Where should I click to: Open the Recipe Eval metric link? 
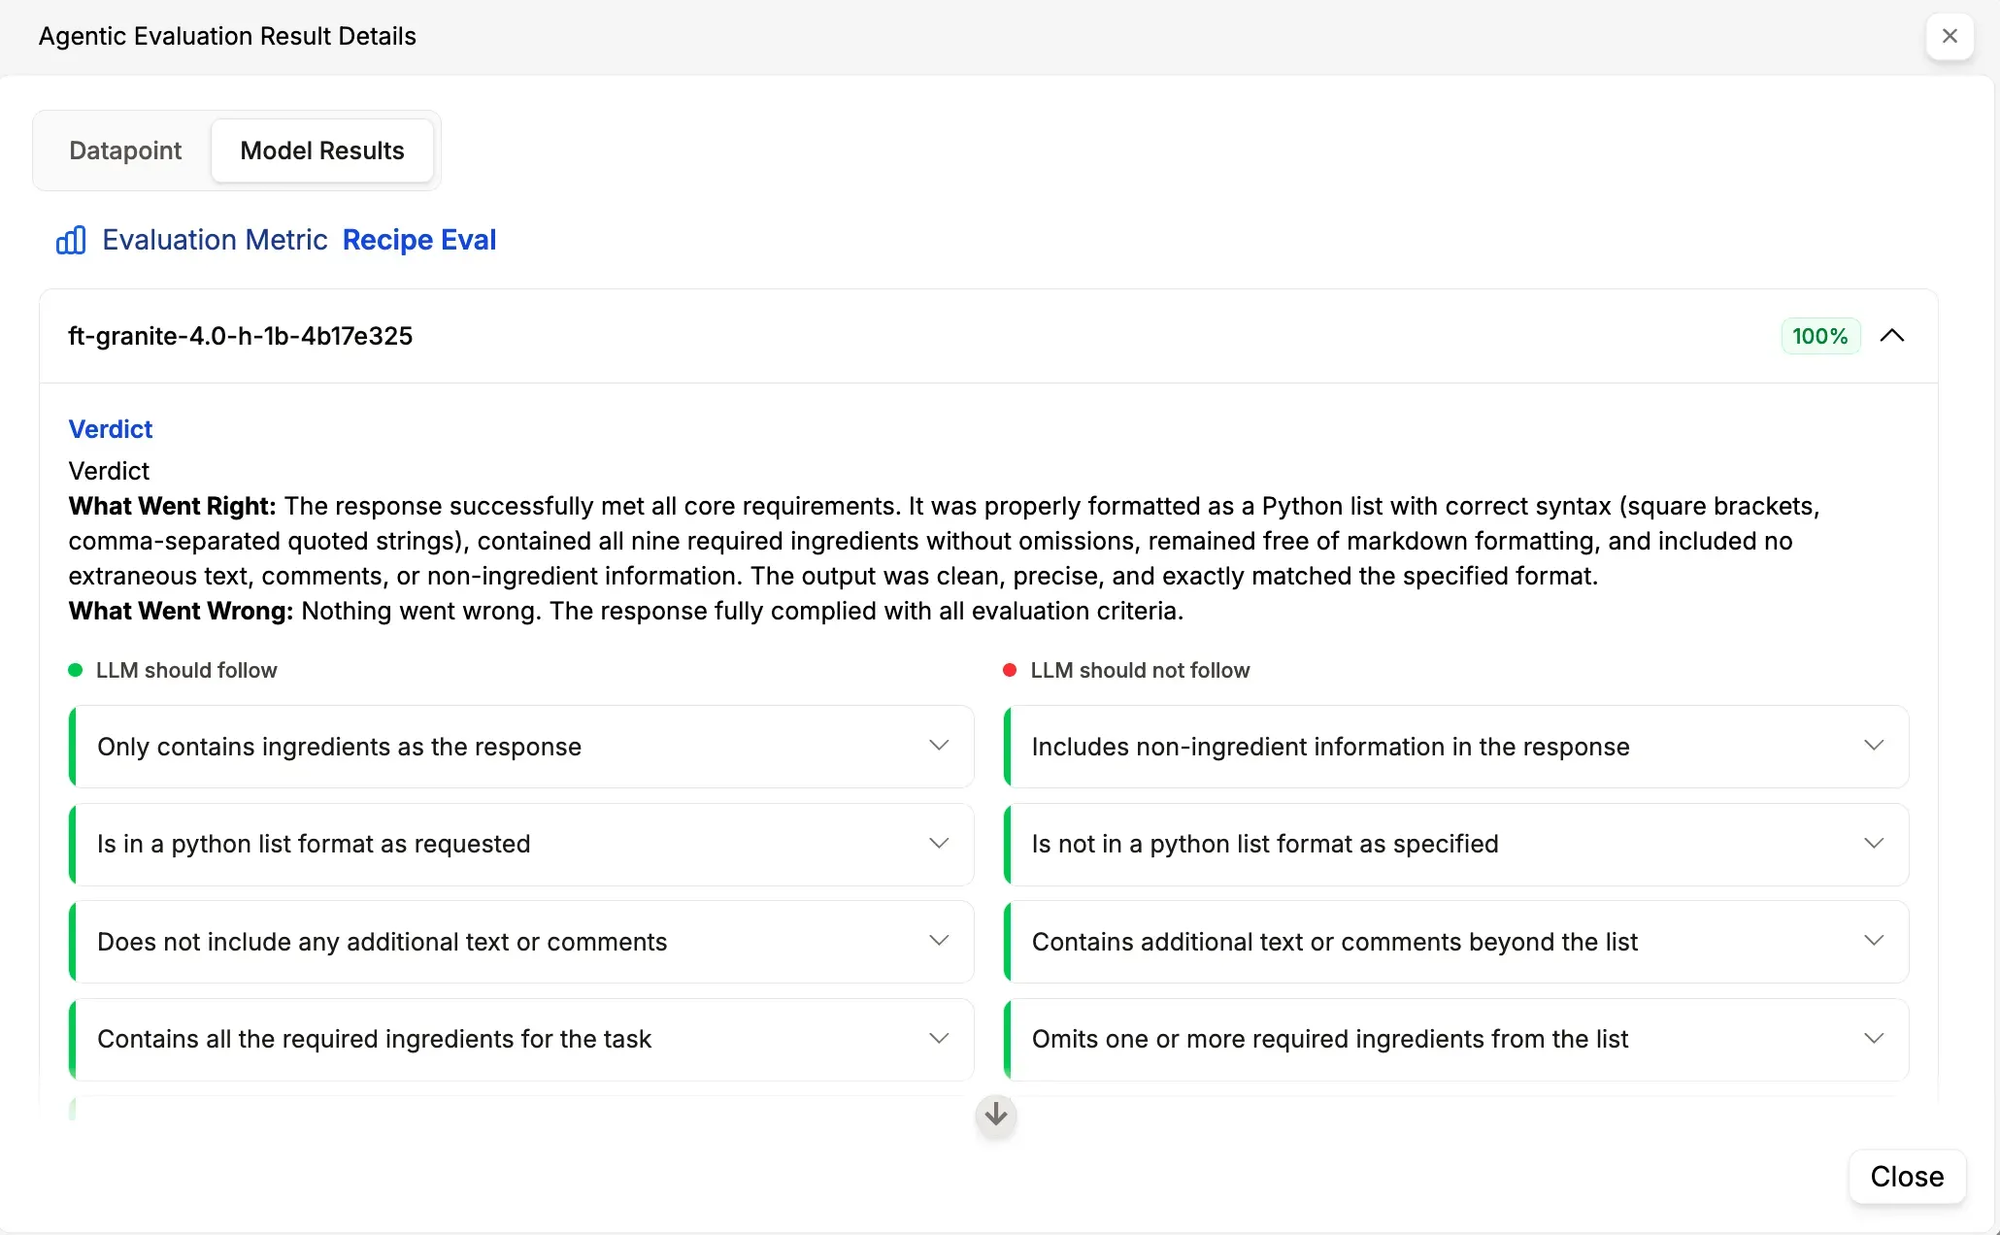tap(419, 240)
